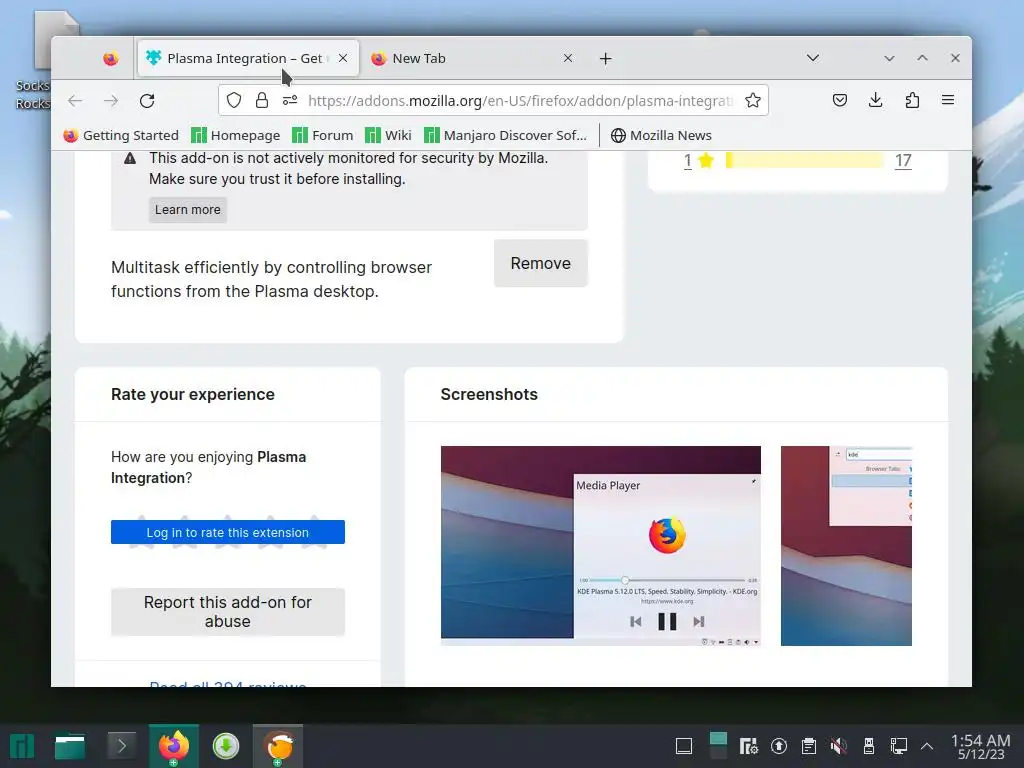Click the 17 one-star review count
This screenshot has height=768, width=1024.
point(903,161)
